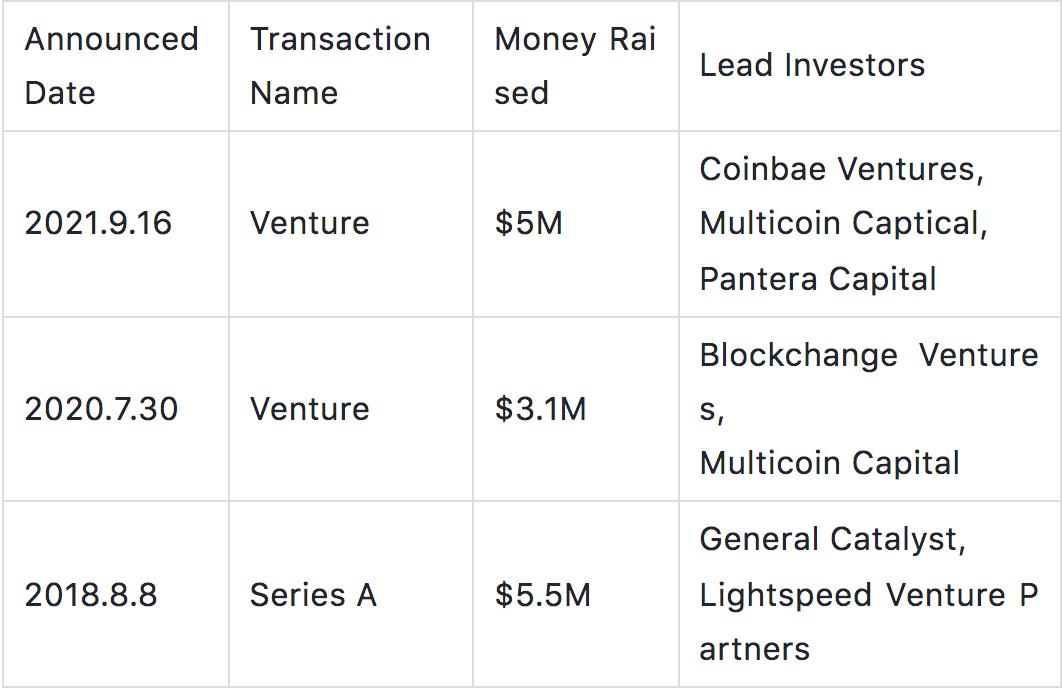The image size is (1062, 692).
Task: Select the Pantera Capital investor text
Action: pyautogui.click(x=818, y=278)
